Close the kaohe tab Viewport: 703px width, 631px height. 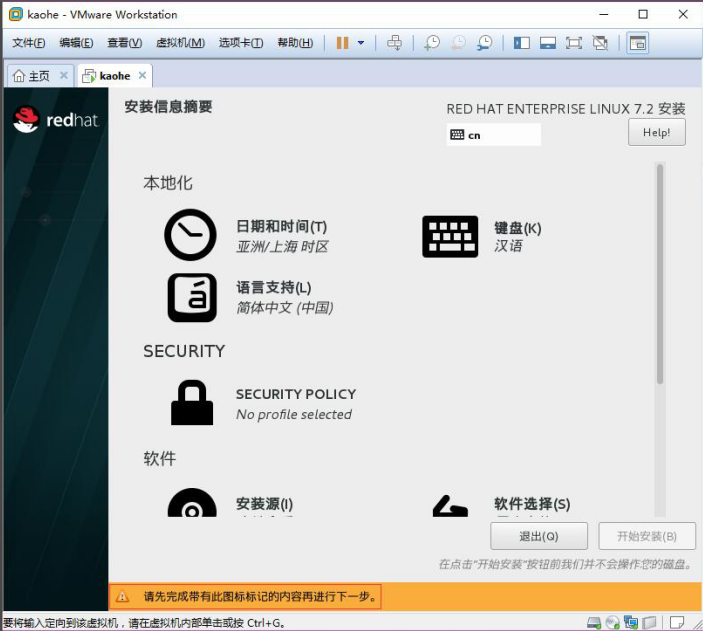pyautogui.click(x=143, y=75)
